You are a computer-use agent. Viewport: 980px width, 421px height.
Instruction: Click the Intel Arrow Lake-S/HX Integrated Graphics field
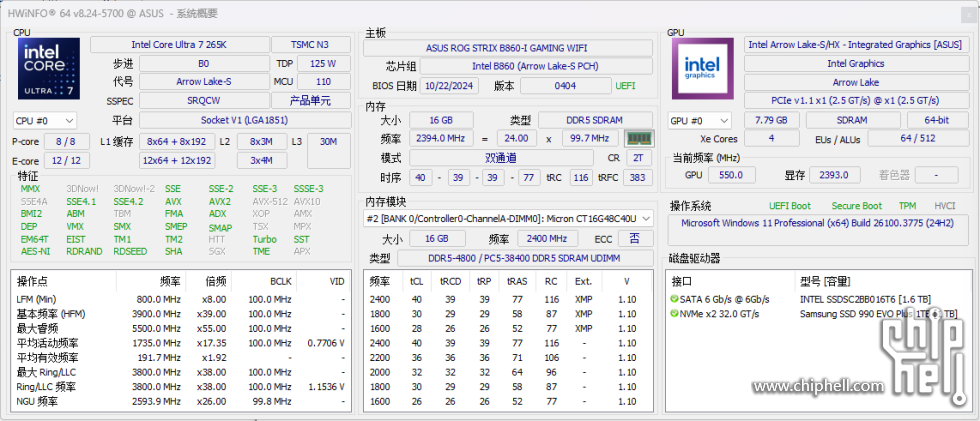[856, 45]
